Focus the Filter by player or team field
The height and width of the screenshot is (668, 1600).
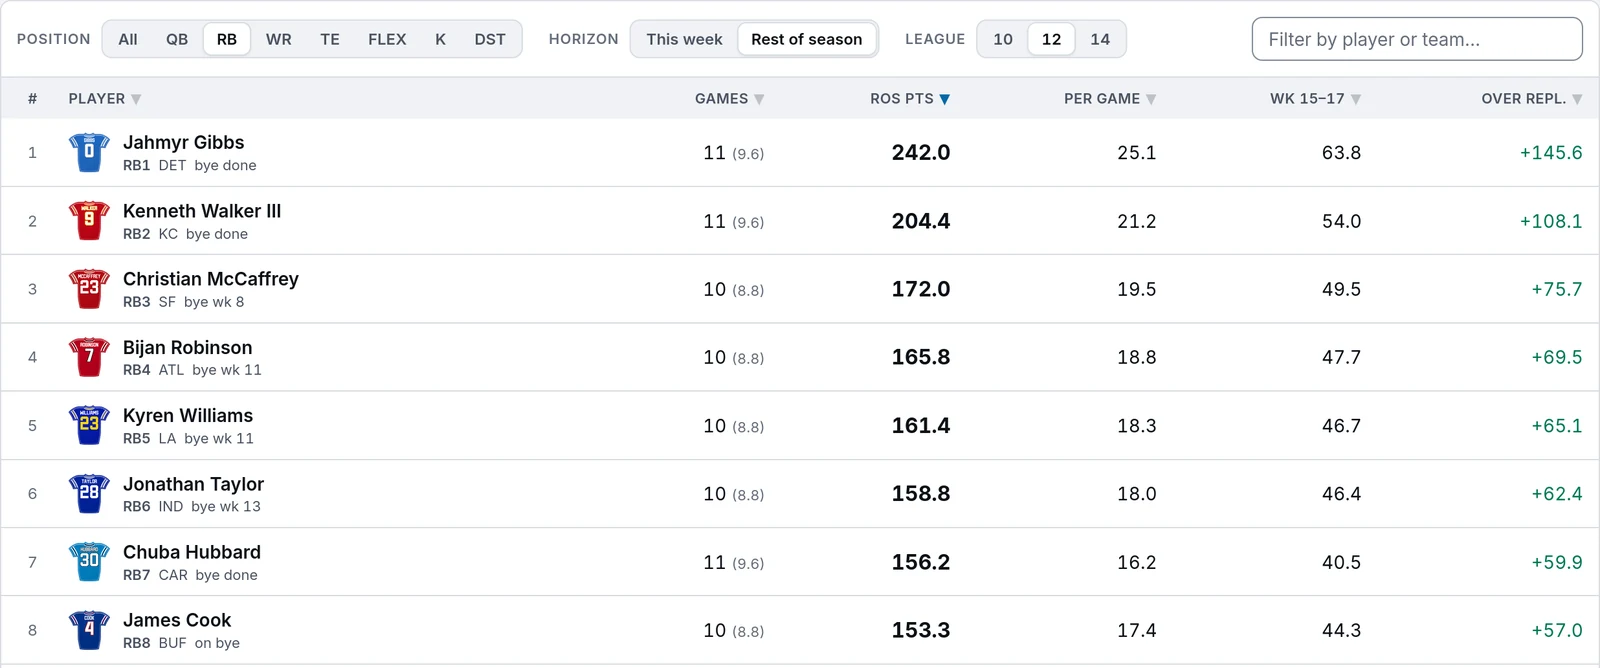pyautogui.click(x=1417, y=39)
